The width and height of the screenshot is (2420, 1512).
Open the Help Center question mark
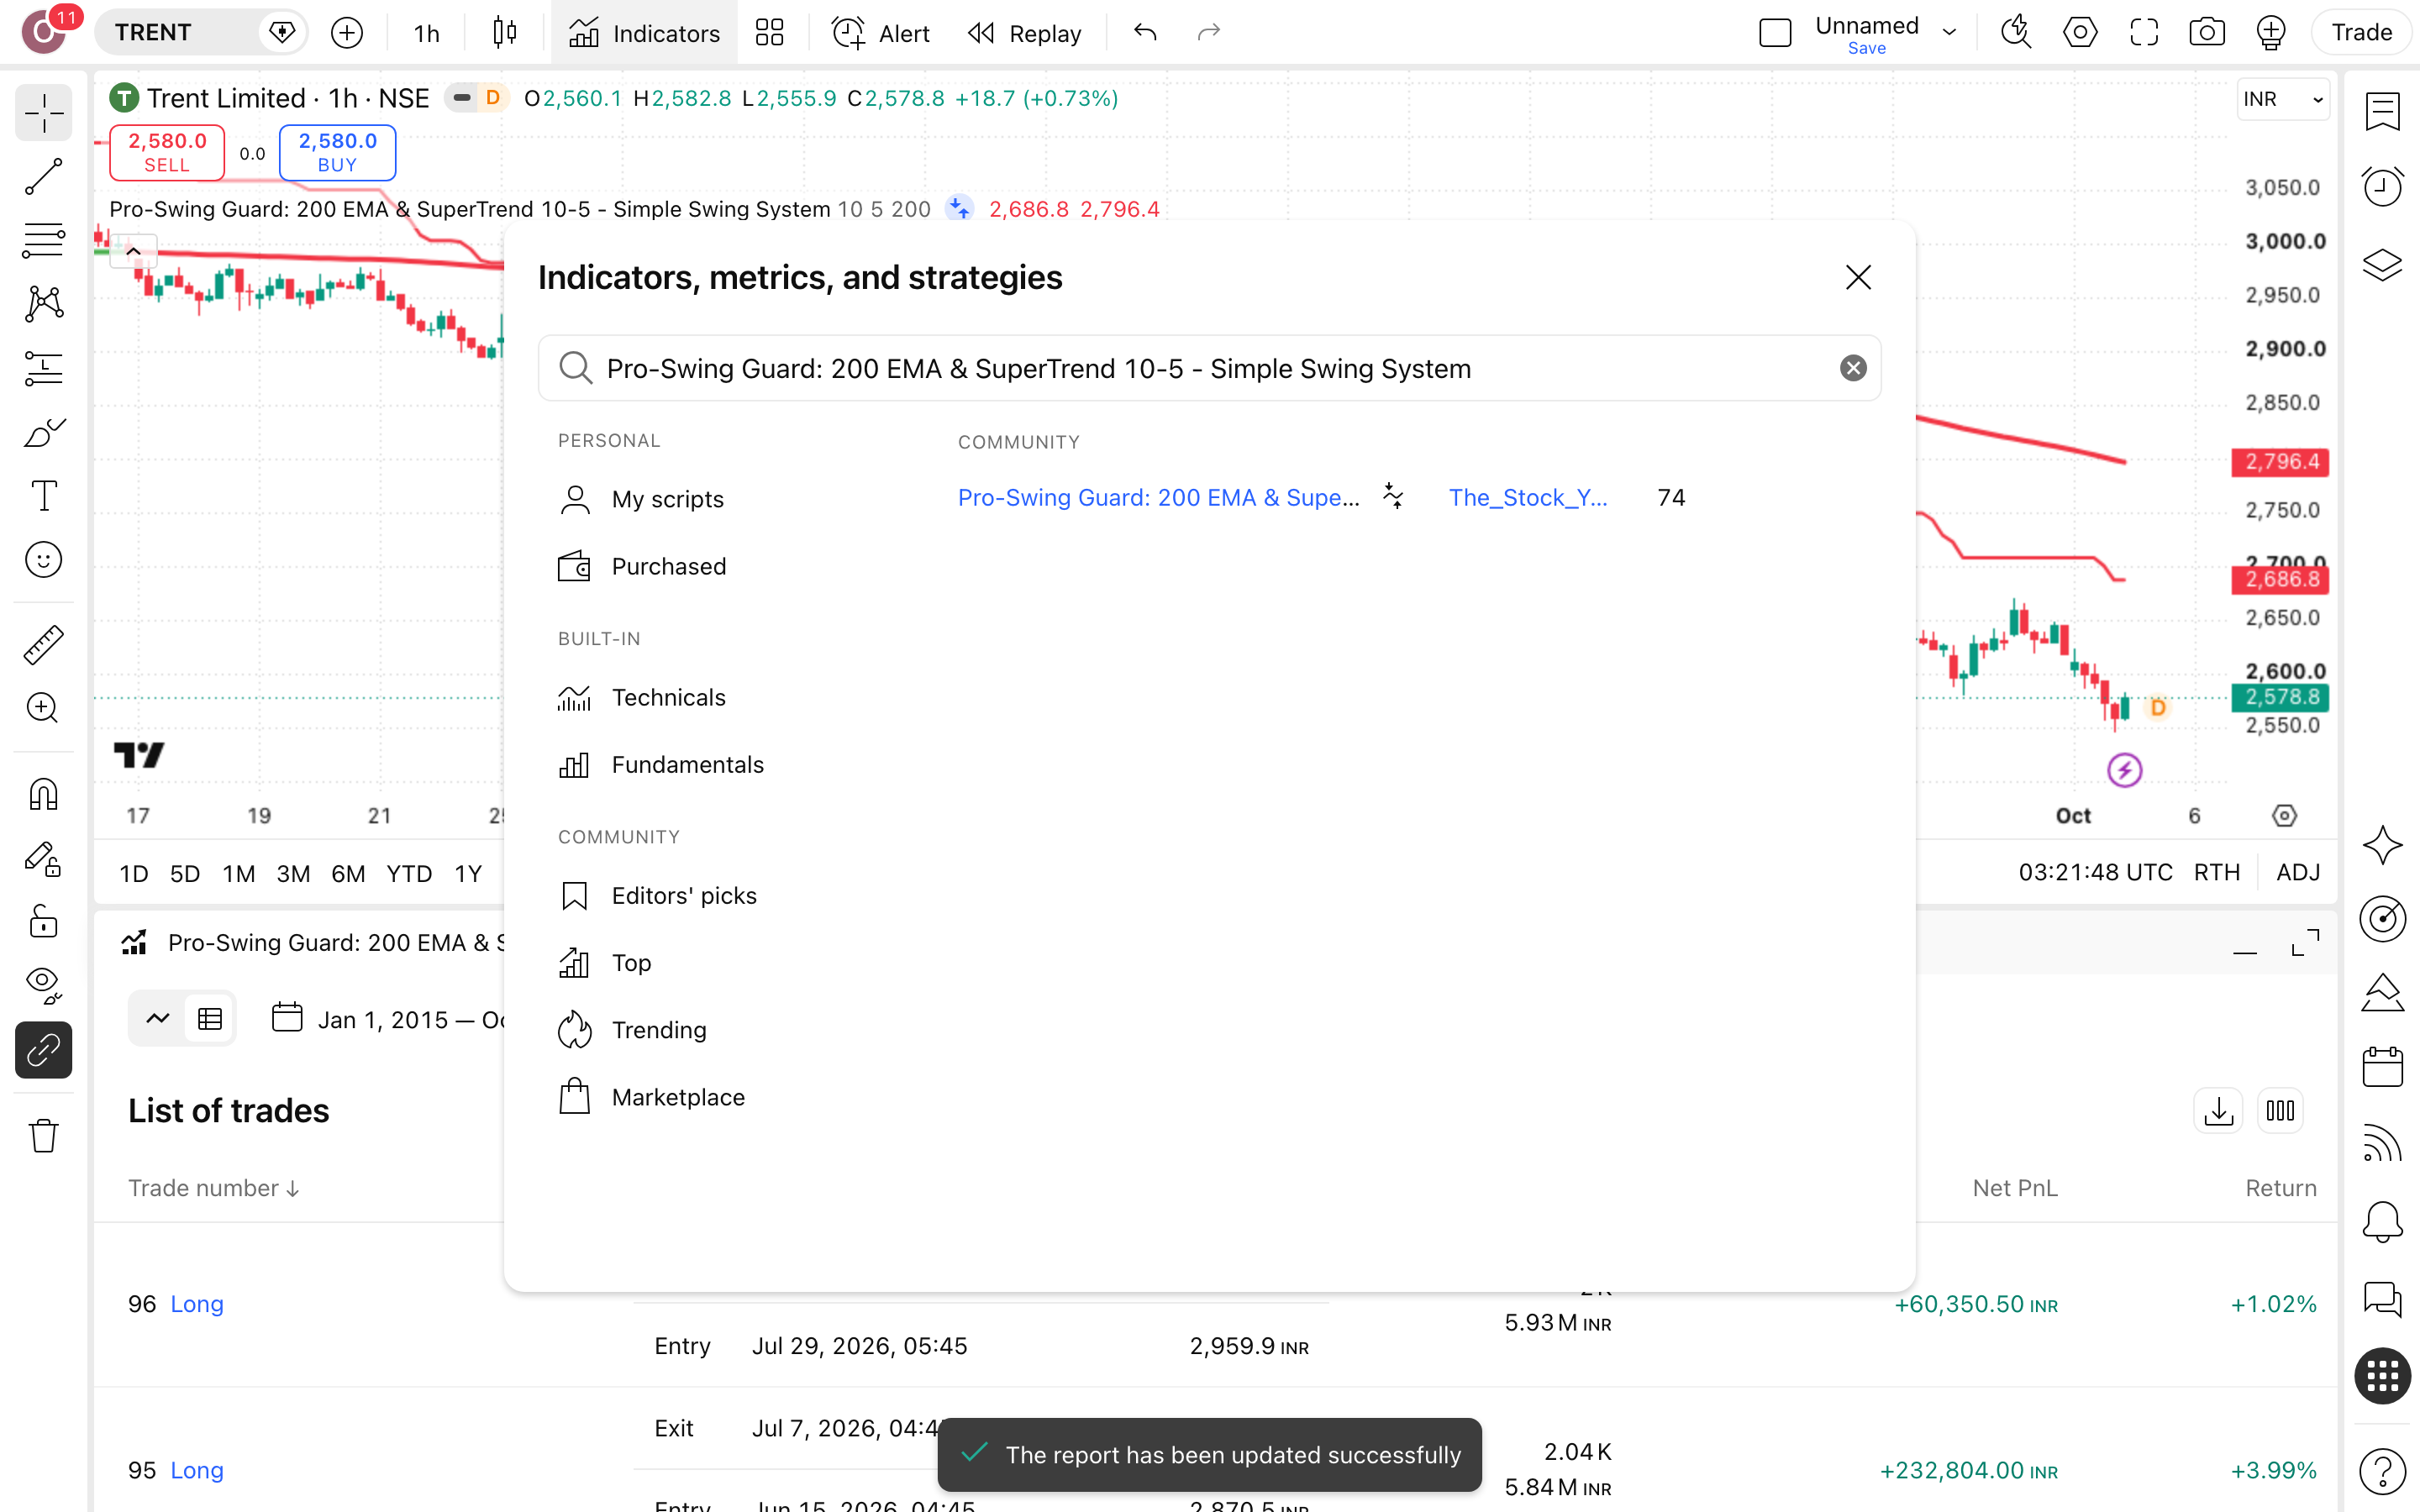pos(2383,1471)
